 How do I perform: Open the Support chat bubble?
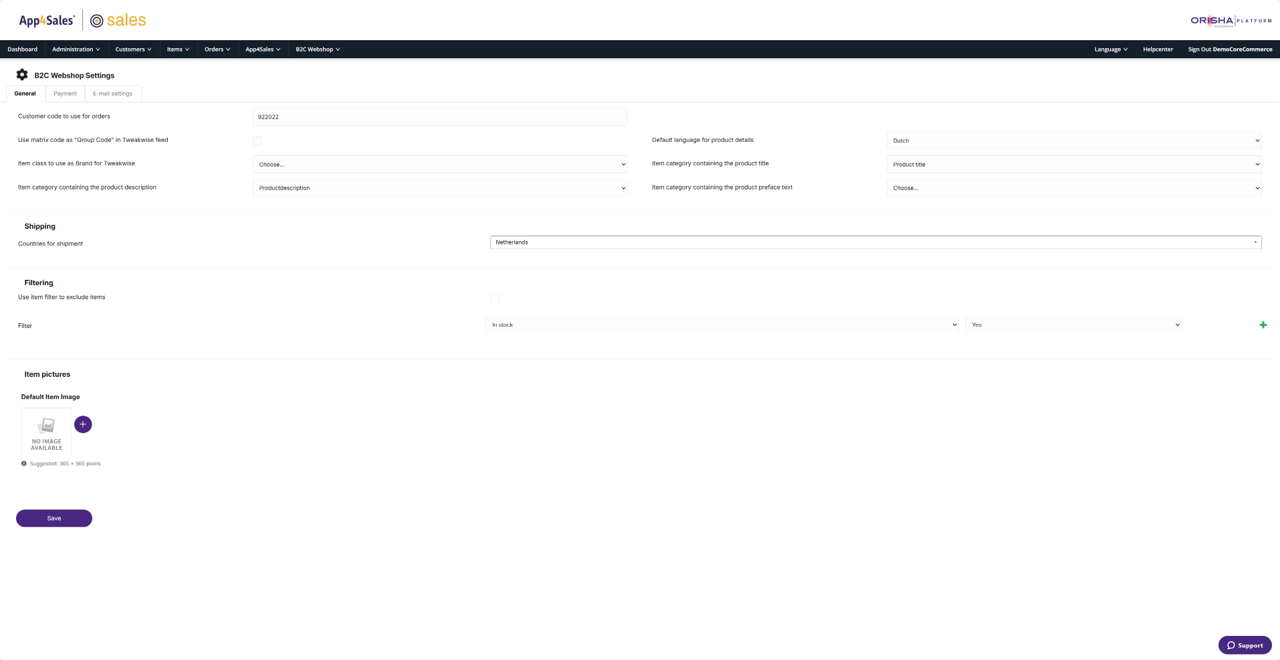point(1245,645)
